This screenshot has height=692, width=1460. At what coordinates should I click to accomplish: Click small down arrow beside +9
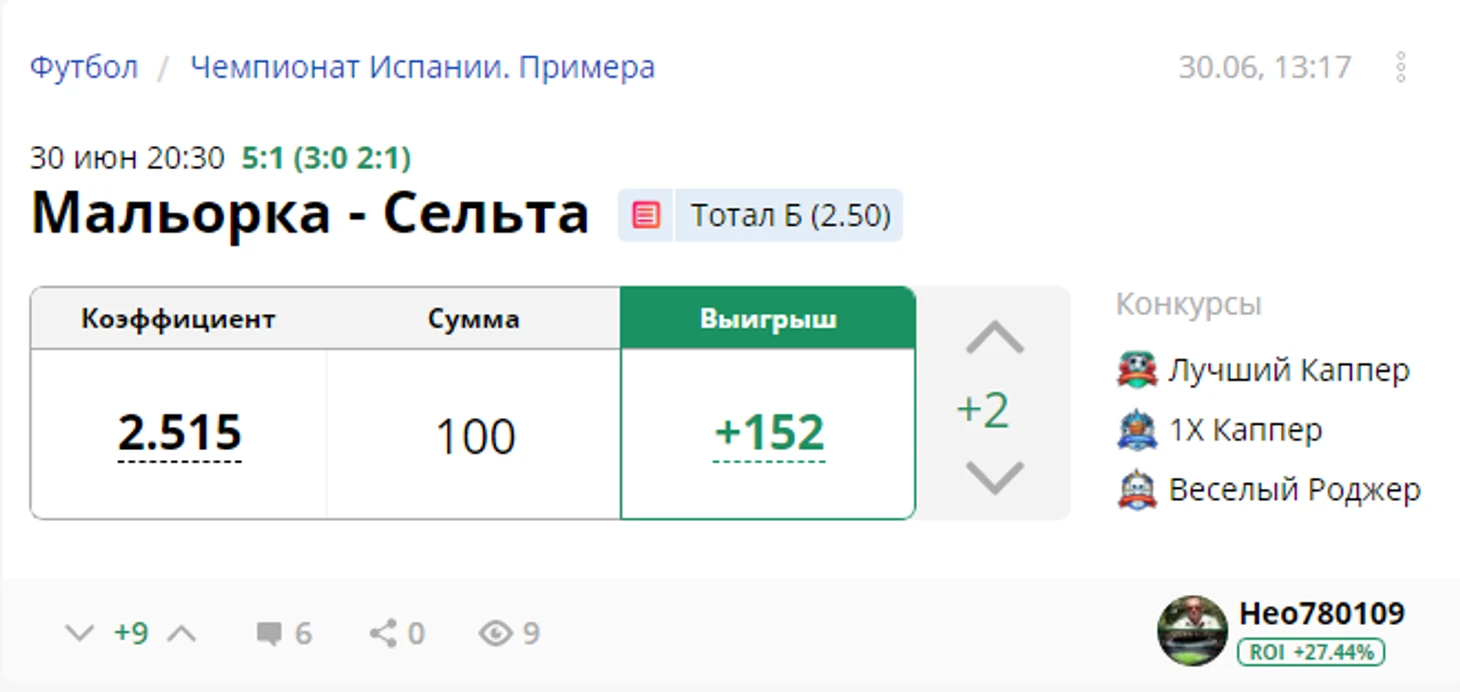79,633
